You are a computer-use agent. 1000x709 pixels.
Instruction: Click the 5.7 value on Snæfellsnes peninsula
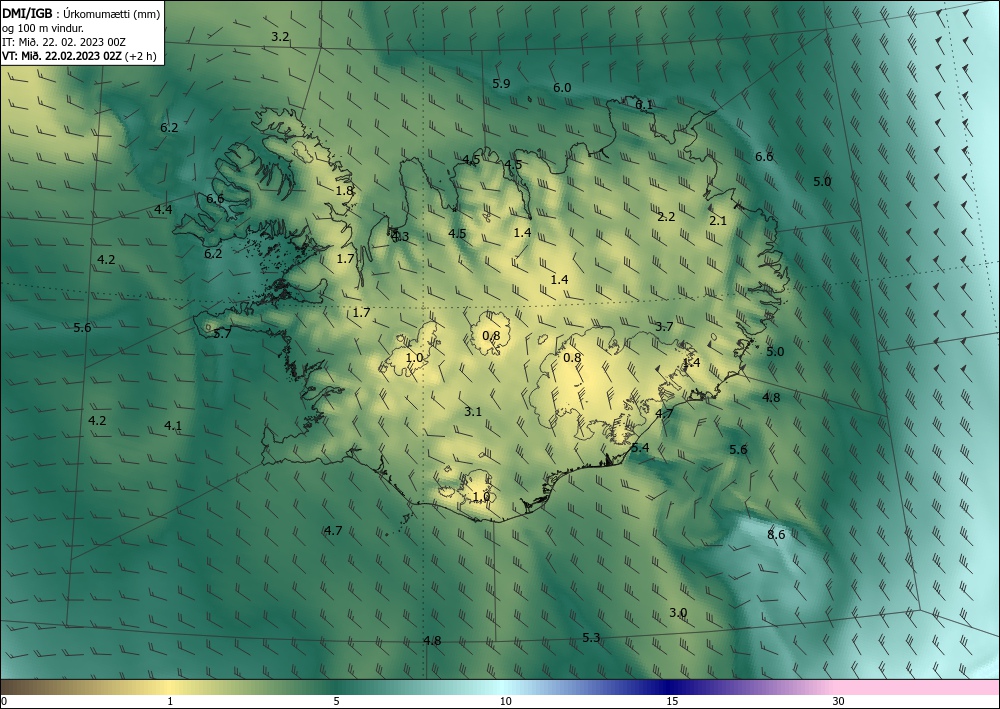click(222, 333)
